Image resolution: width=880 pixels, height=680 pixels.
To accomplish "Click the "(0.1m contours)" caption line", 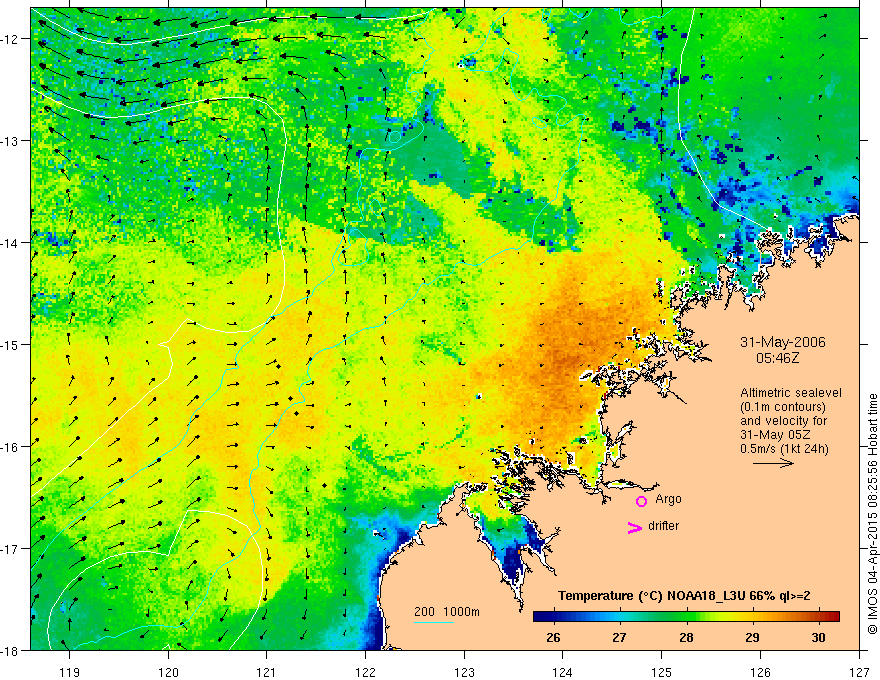I will pyautogui.click(x=783, y=407).
